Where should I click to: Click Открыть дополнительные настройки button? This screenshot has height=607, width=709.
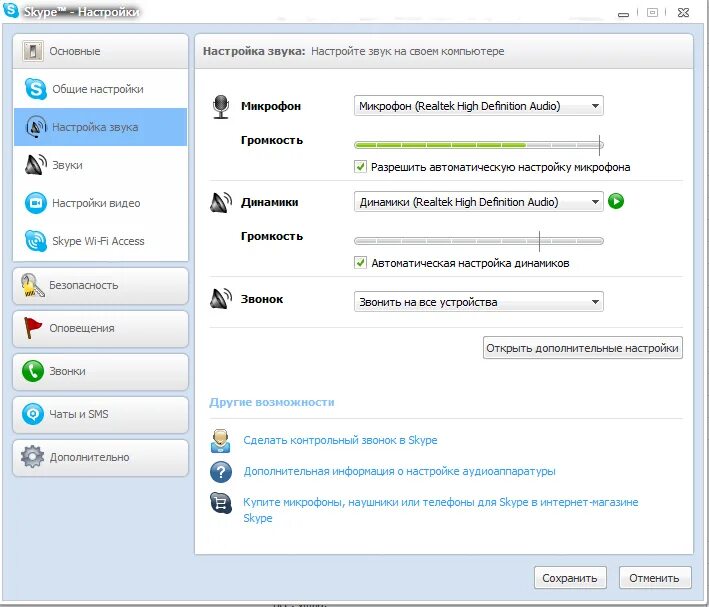[x=582, y=348]
